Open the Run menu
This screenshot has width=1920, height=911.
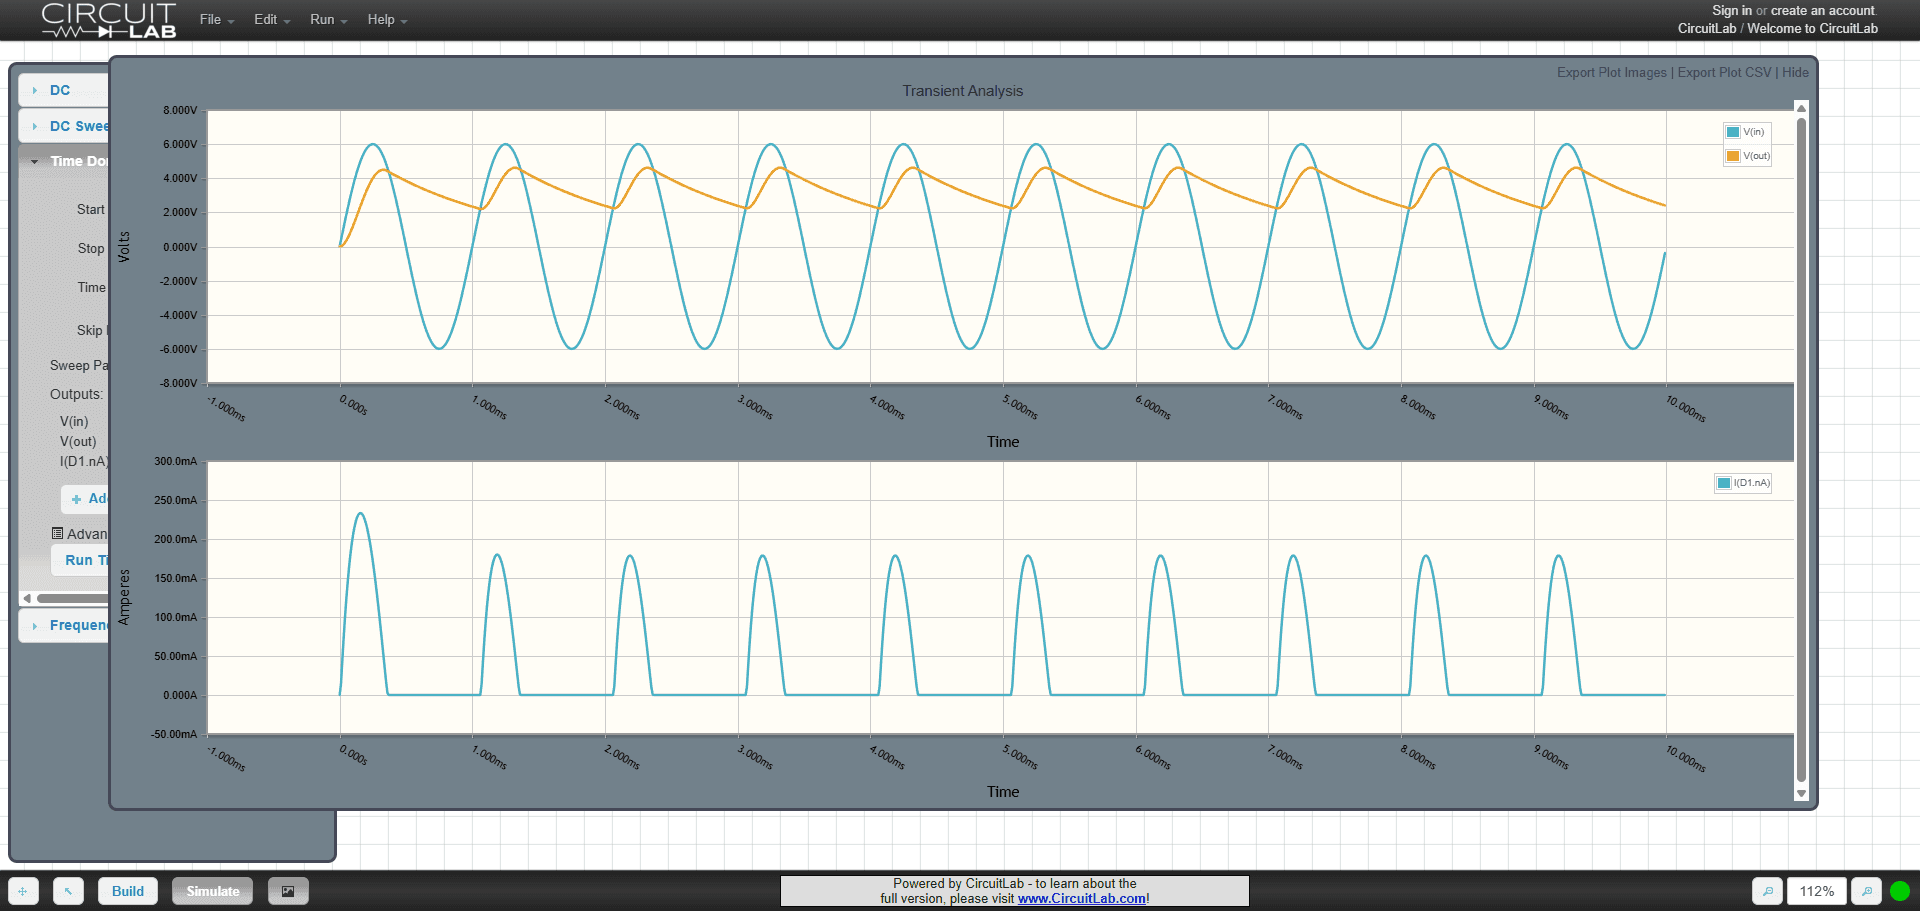click(328, 20)
